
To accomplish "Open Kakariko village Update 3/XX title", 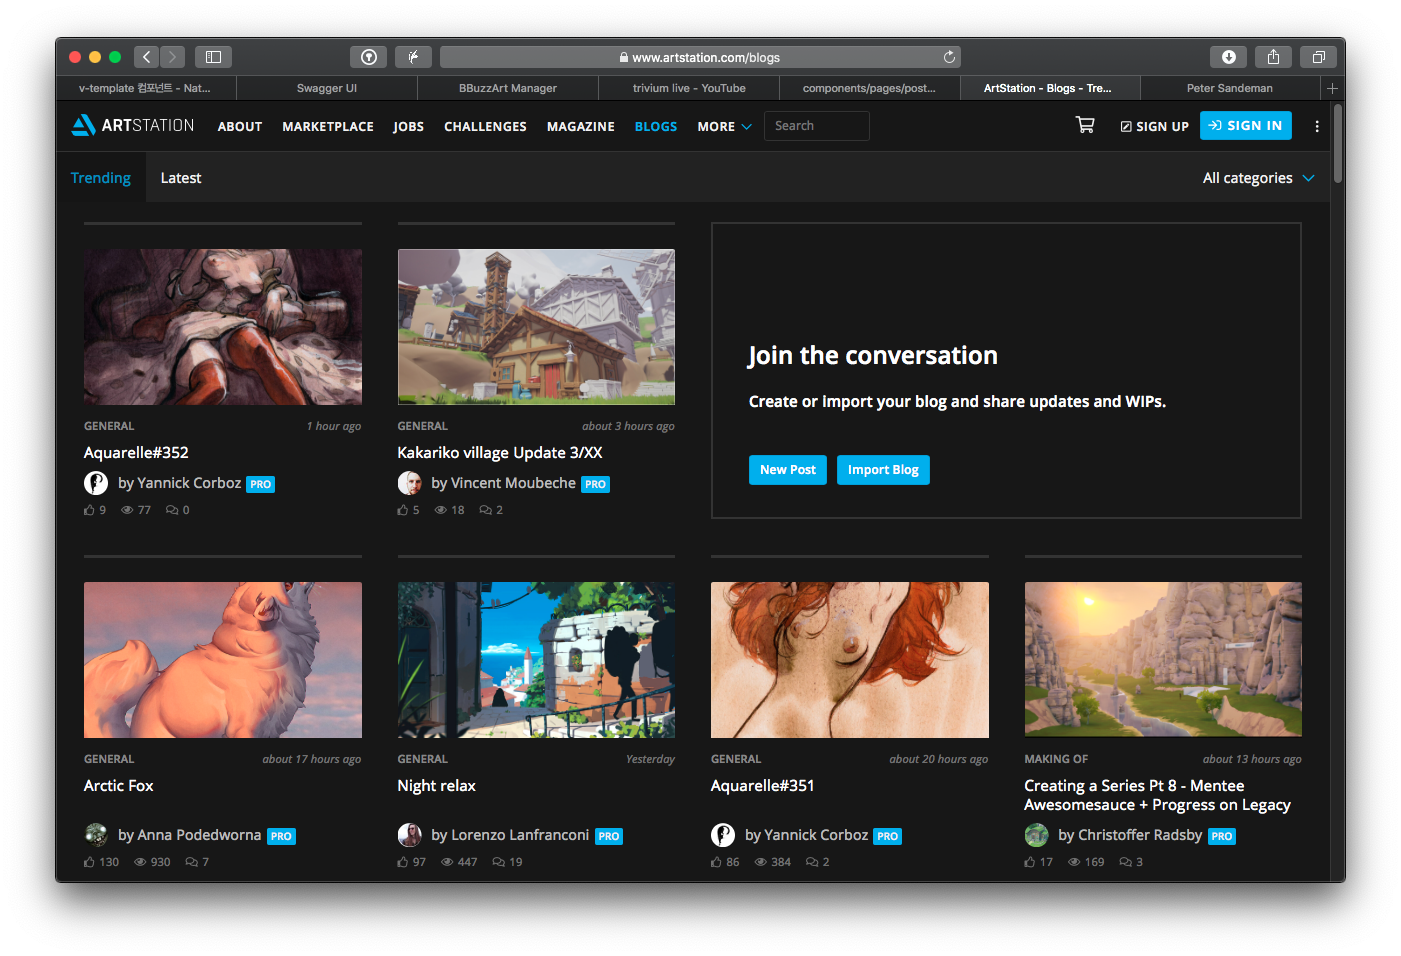I will (x=500, y=453).
